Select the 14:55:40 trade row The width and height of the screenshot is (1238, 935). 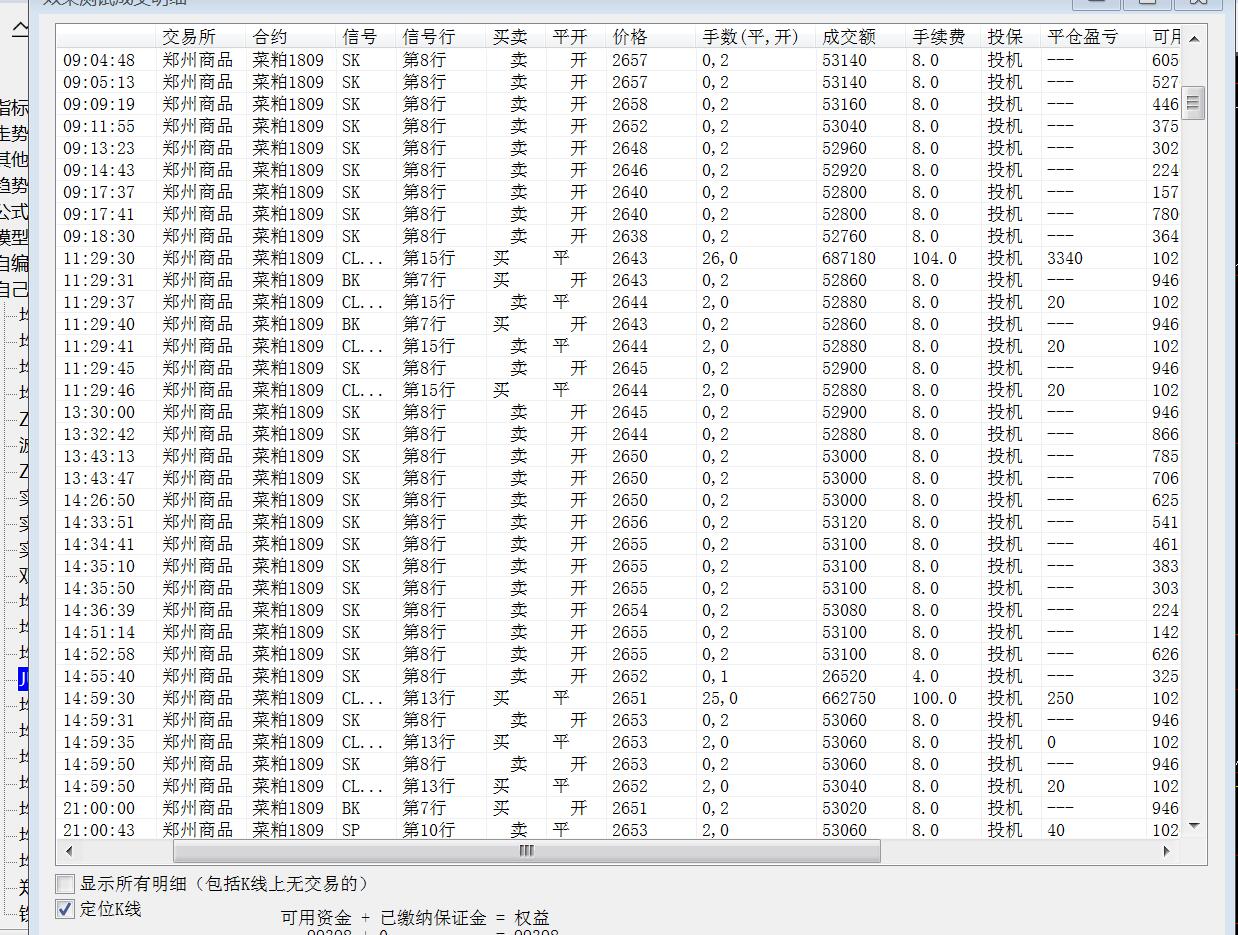pyautogui.click(x=400, y=676)
